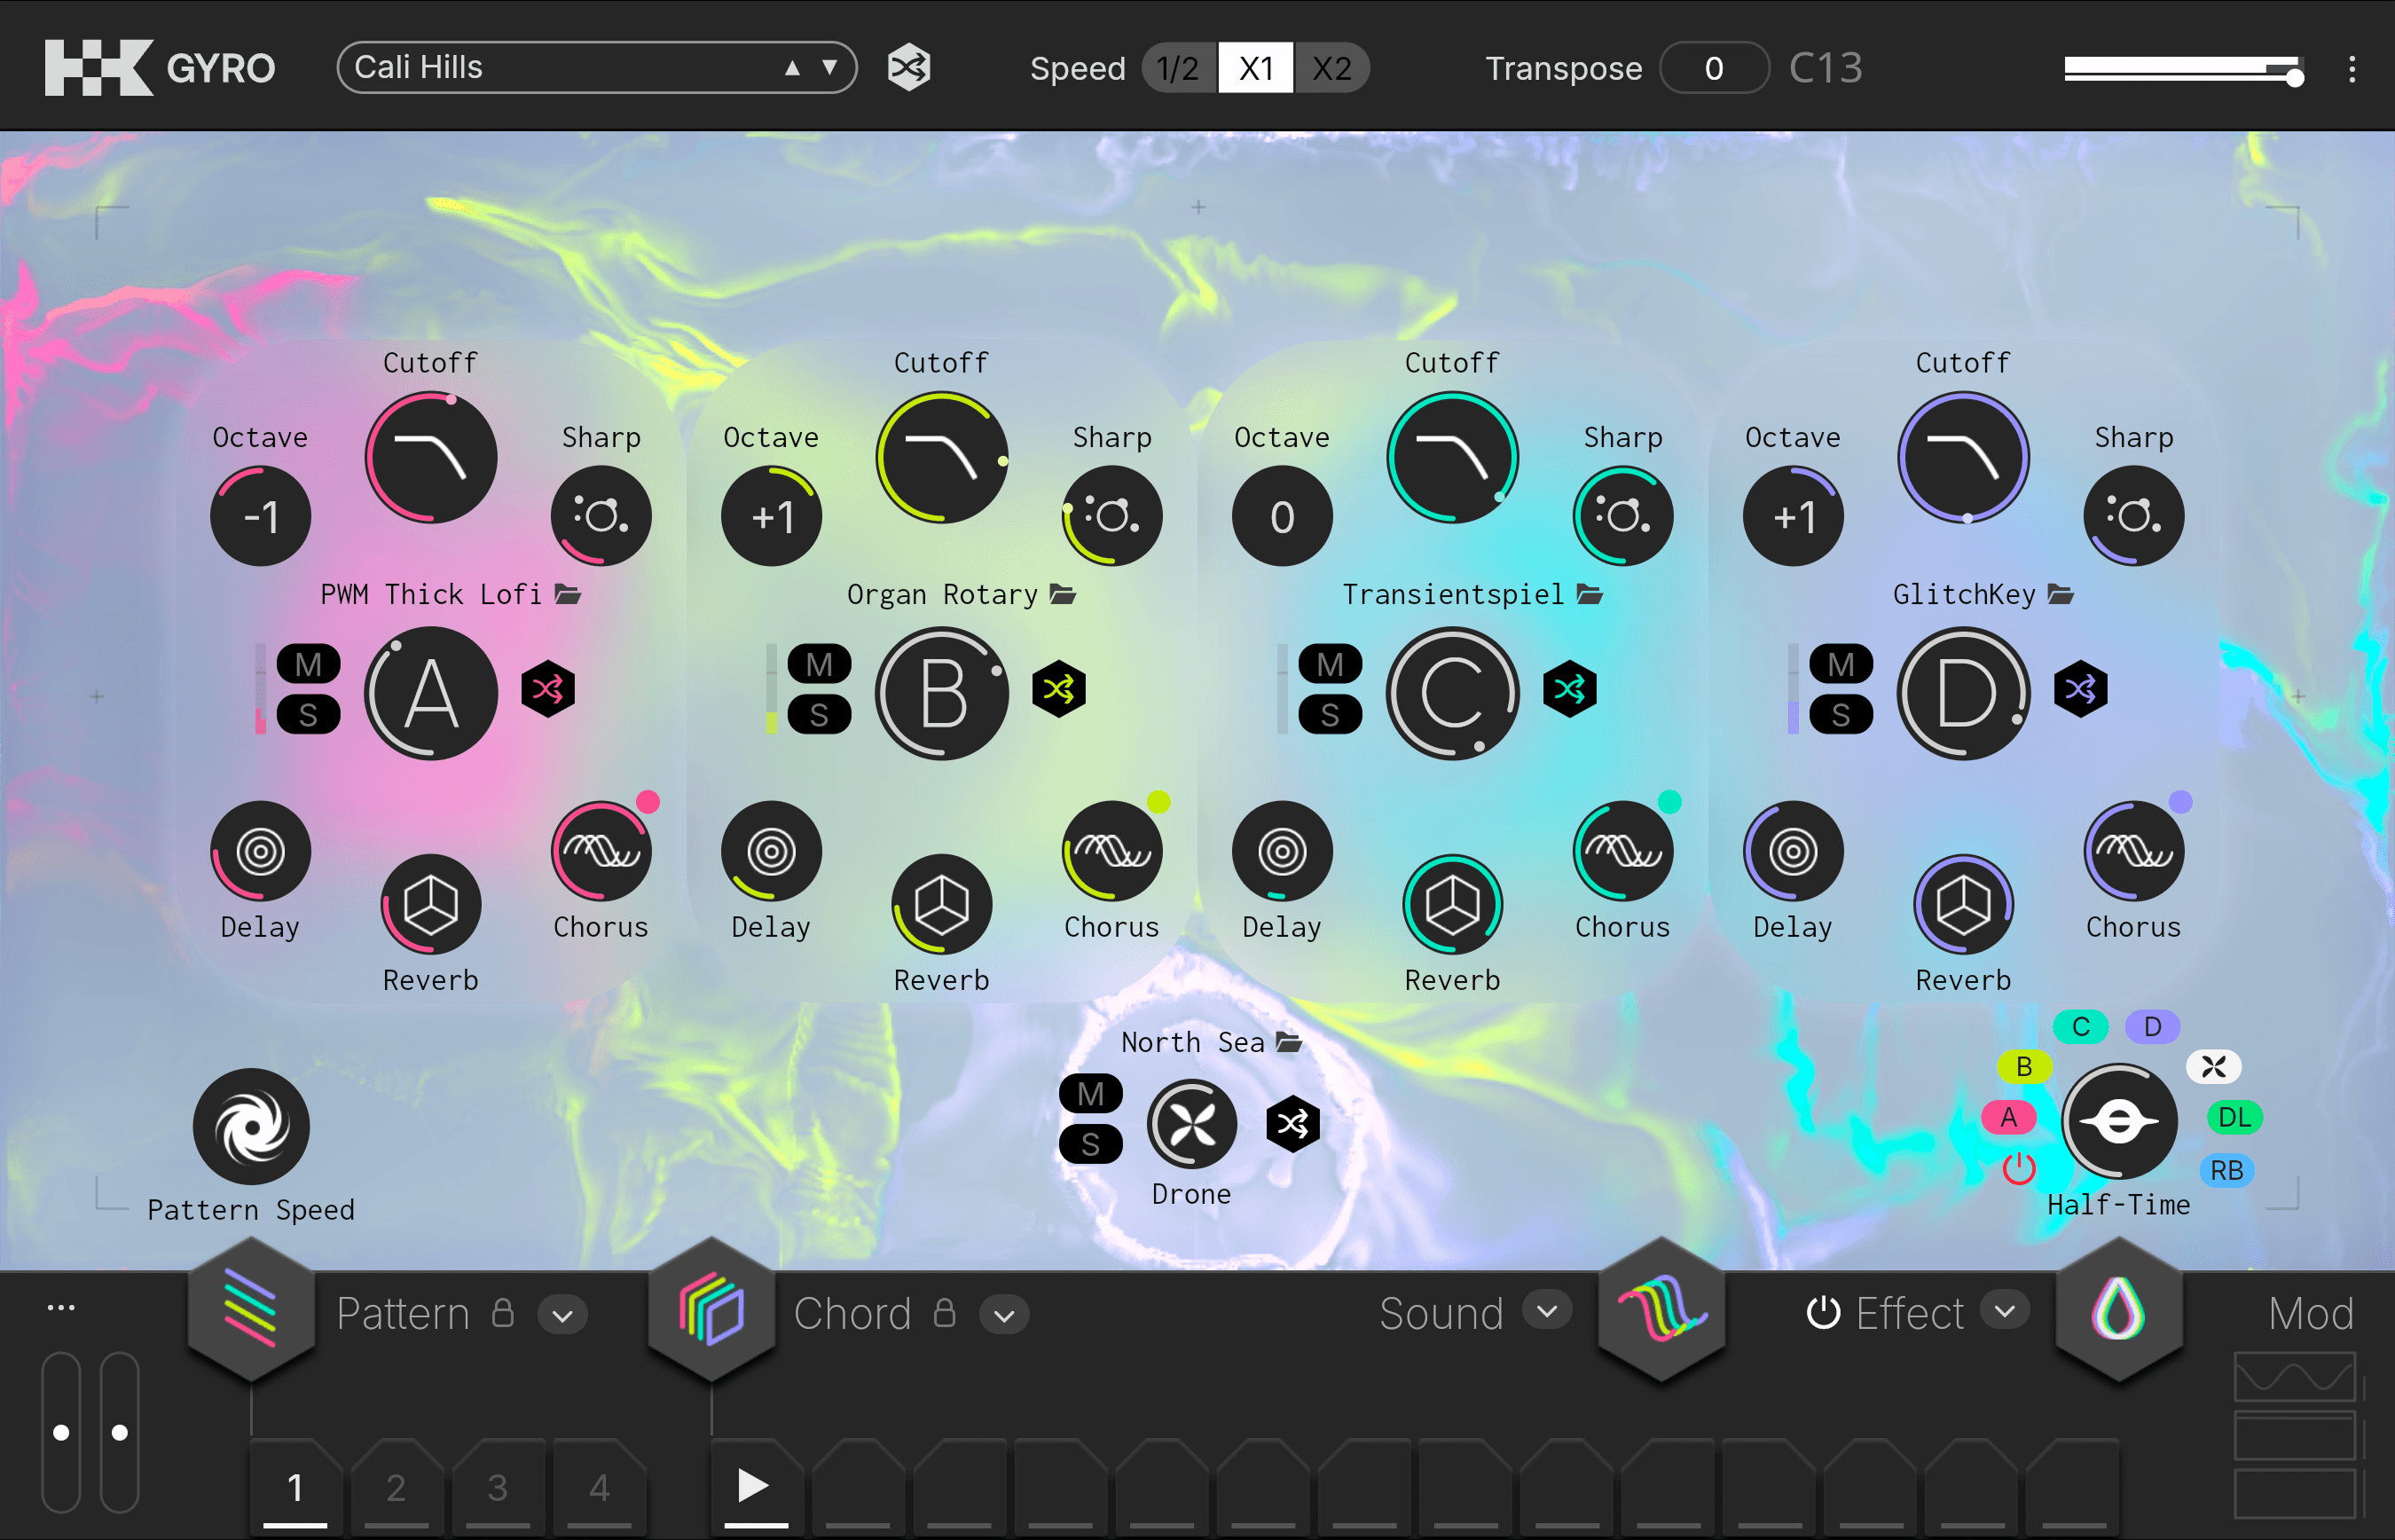Click the Half-Time macro knob
Screen dimensions: 2395x1540
pyautogui.click(x=2118, y=1121)
